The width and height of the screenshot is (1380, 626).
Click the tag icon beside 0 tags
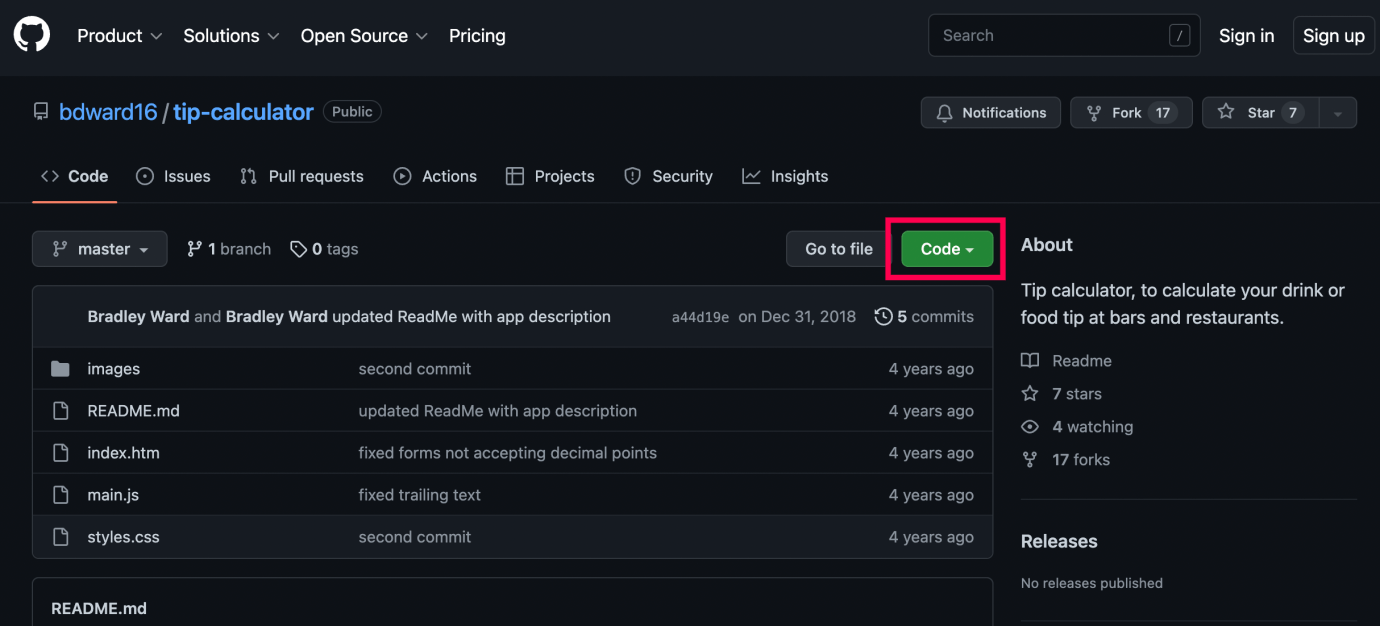[x=300, y=248]
